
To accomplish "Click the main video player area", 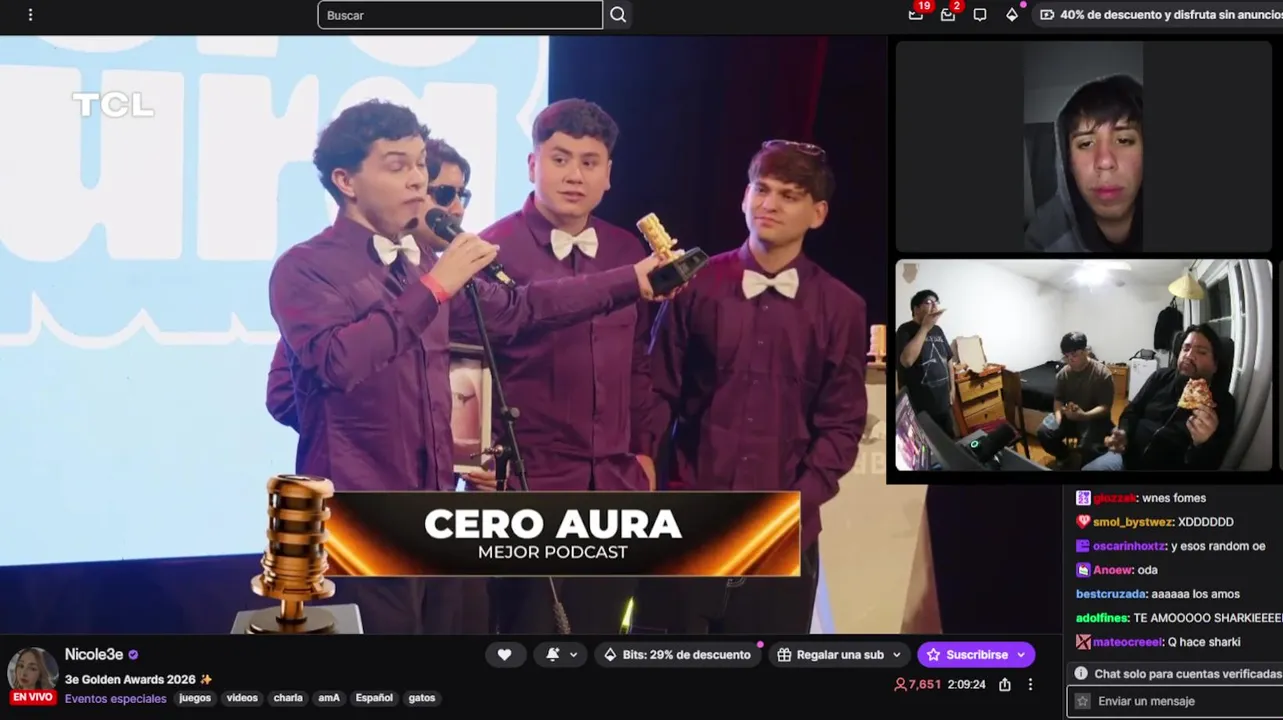I will (442, 335).
